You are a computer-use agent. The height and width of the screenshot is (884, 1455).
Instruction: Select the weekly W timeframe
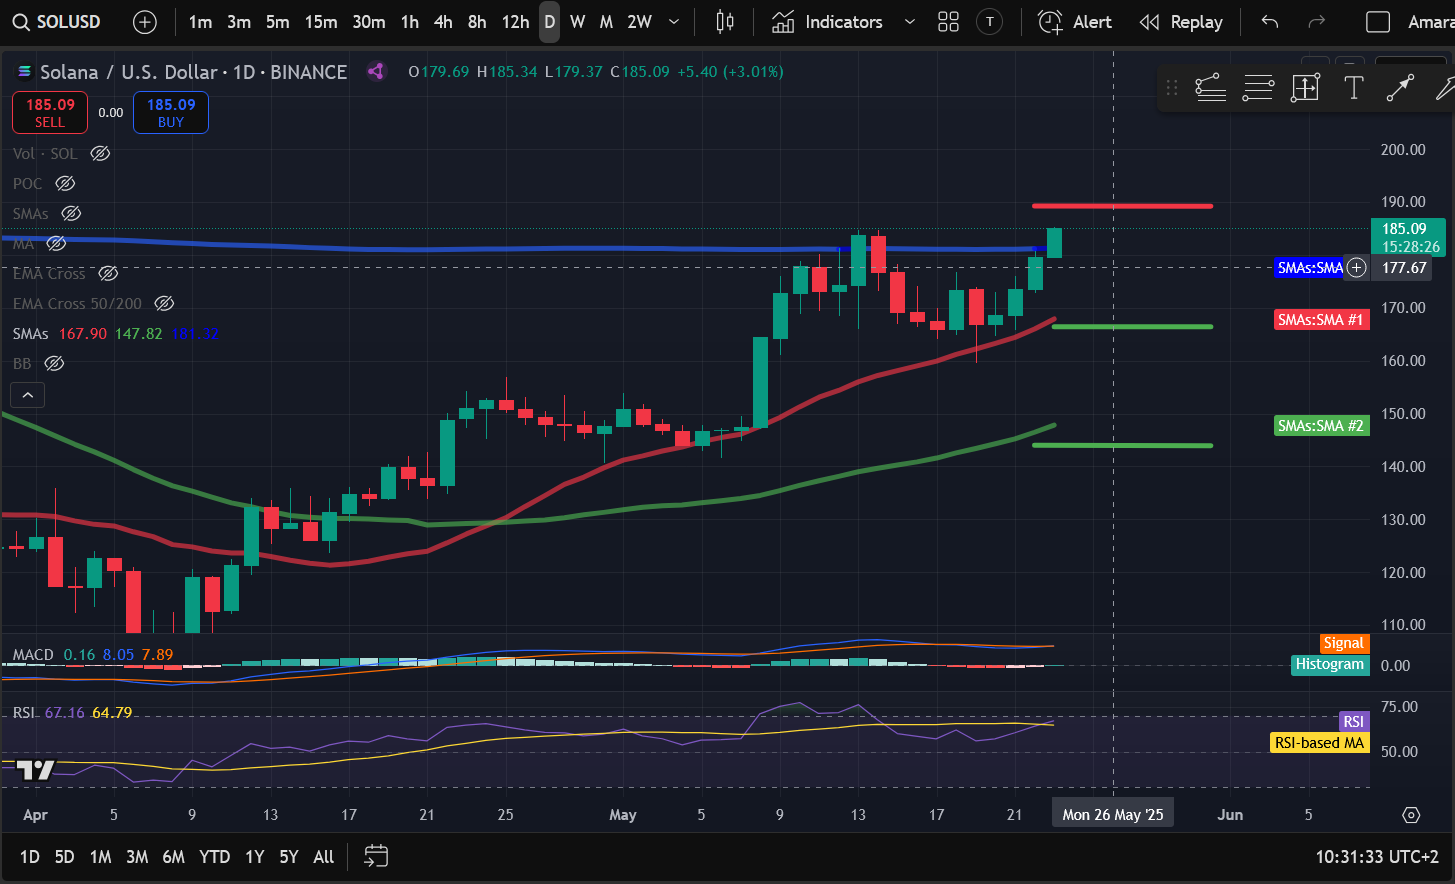pyautogui.click(x=577, y=22)
